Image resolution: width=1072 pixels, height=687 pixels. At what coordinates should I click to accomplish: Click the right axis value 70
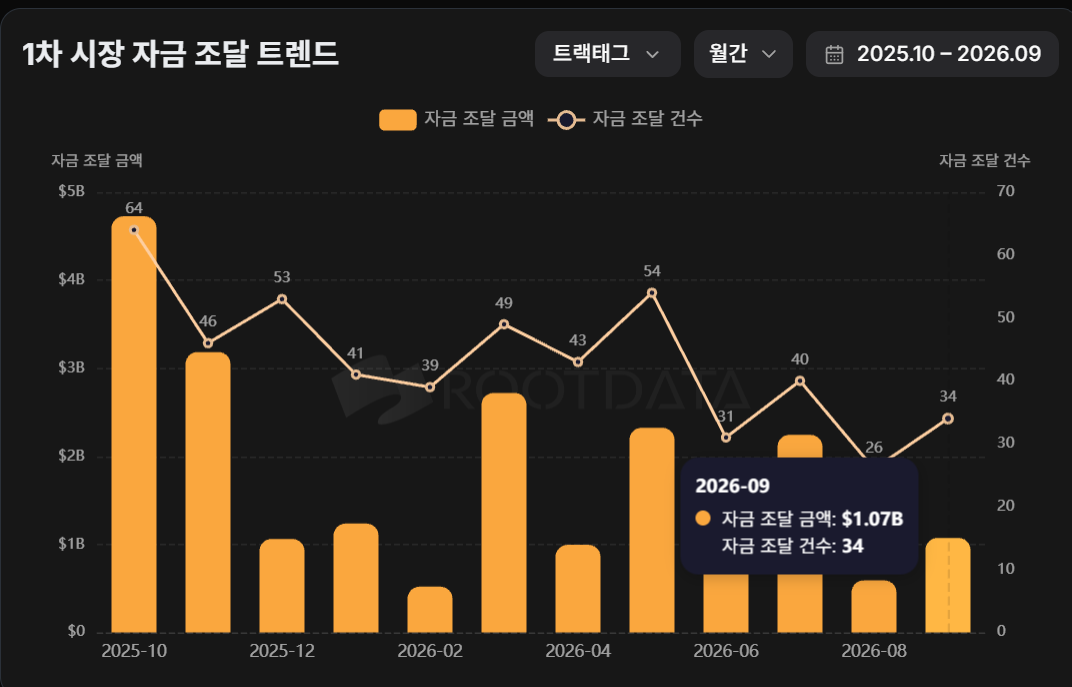pyautogui.click(x=1006, y=191)
